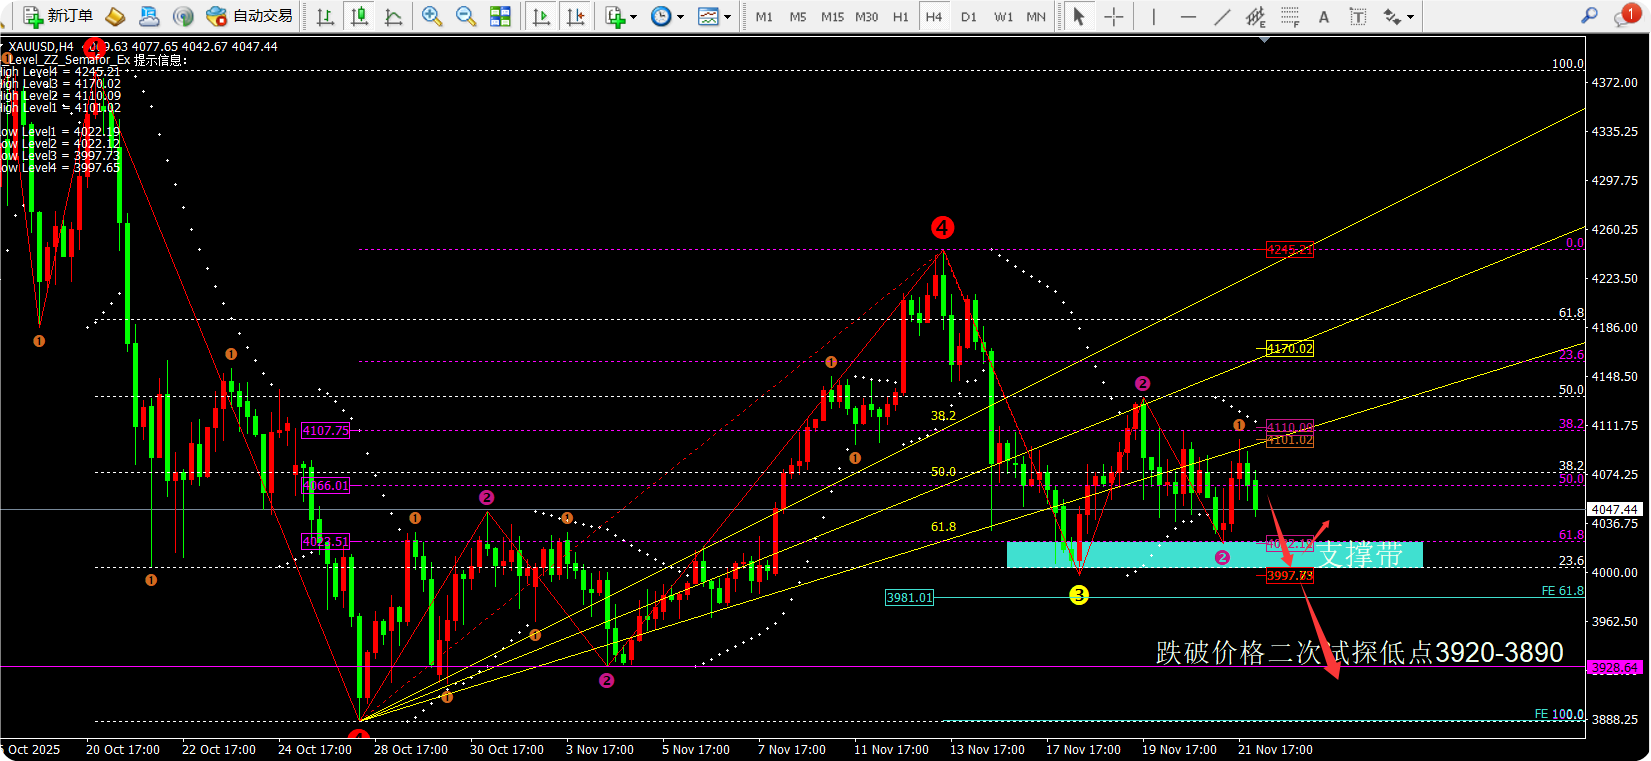Switch to the W1 weekly timeframe

tap(1003, 16)
